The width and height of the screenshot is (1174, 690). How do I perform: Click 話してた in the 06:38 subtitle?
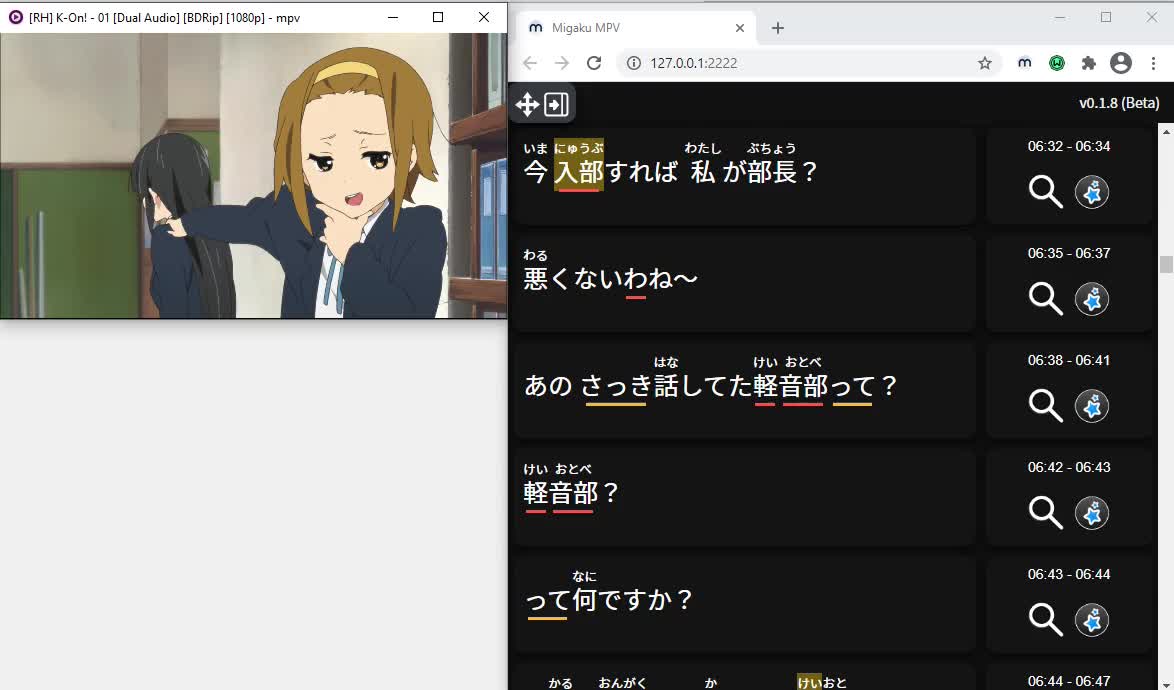tap(703, 386)
